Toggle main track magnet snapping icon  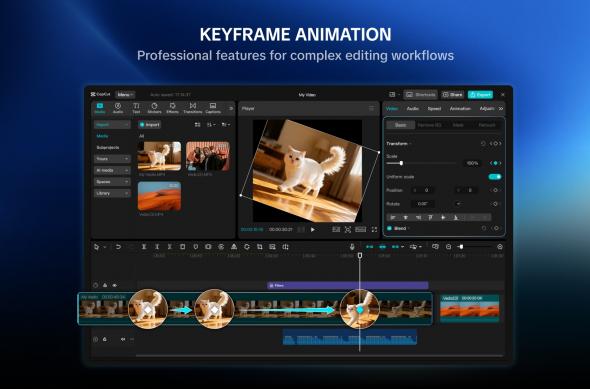370,247
